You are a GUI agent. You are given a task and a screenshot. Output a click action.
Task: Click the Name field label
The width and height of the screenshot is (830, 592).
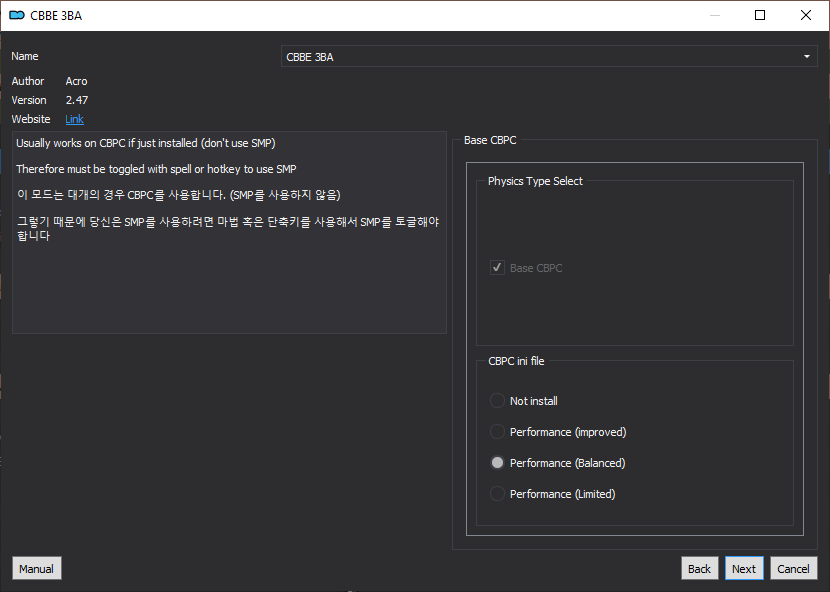(x=25, y=56)
